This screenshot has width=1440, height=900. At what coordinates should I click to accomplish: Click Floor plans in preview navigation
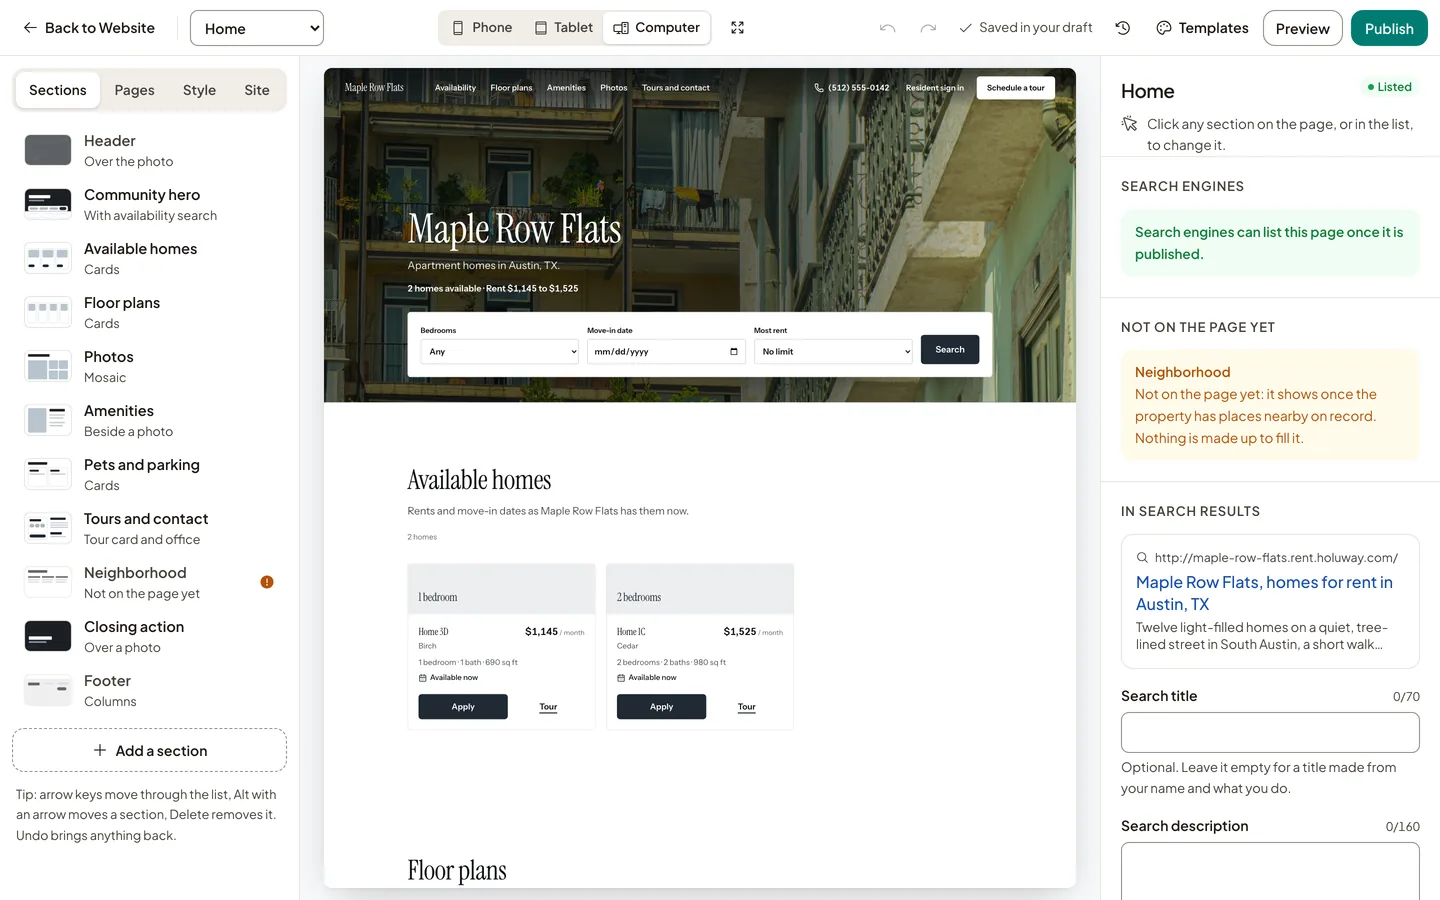[511, 88]
